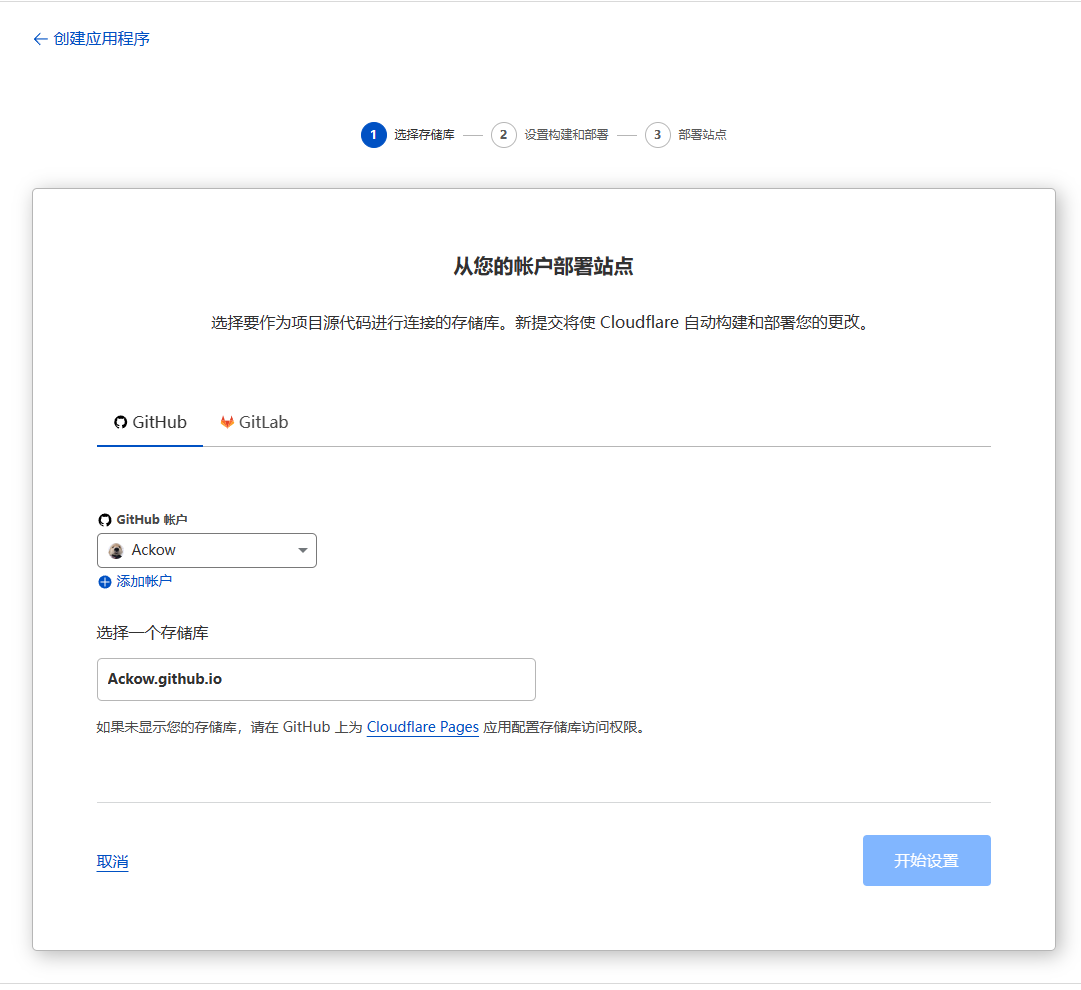Screen dimensions: 1081x990
Task: Click 取消 to cancel
Action: 112,861
